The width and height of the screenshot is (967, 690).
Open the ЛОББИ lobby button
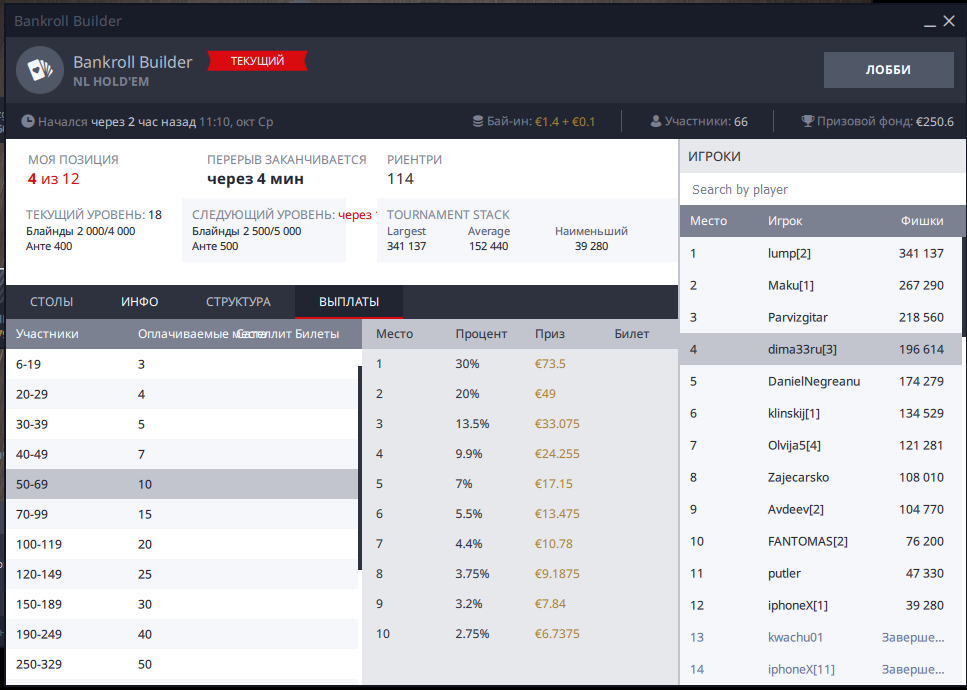pos(887,70)
